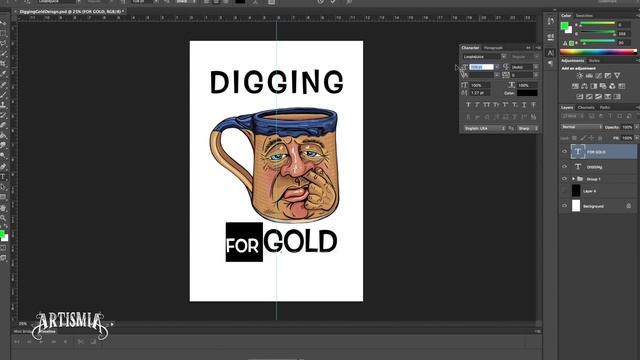Screen dimensions: 640x360
Task: Open the layer Fill dropdown arrow
Action: click(x=636, y=138)
